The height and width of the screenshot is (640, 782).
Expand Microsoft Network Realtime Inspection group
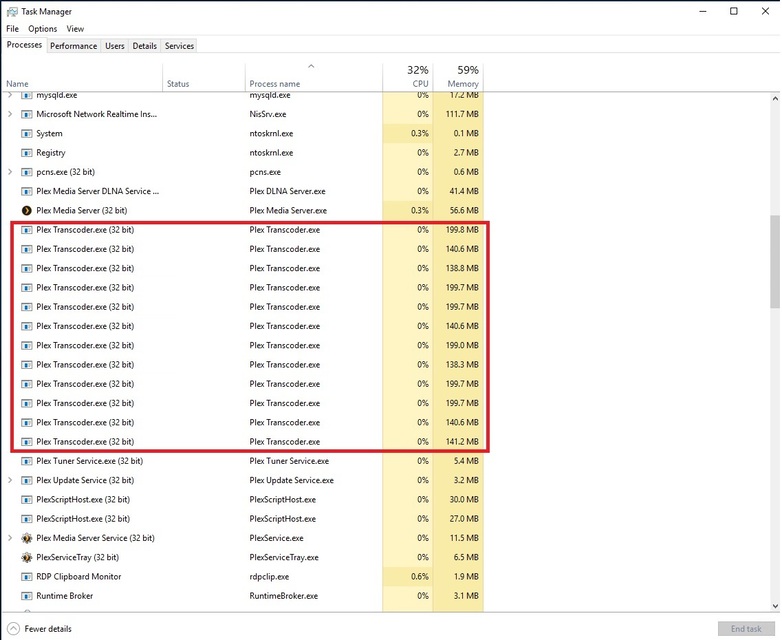click(10, 114)
